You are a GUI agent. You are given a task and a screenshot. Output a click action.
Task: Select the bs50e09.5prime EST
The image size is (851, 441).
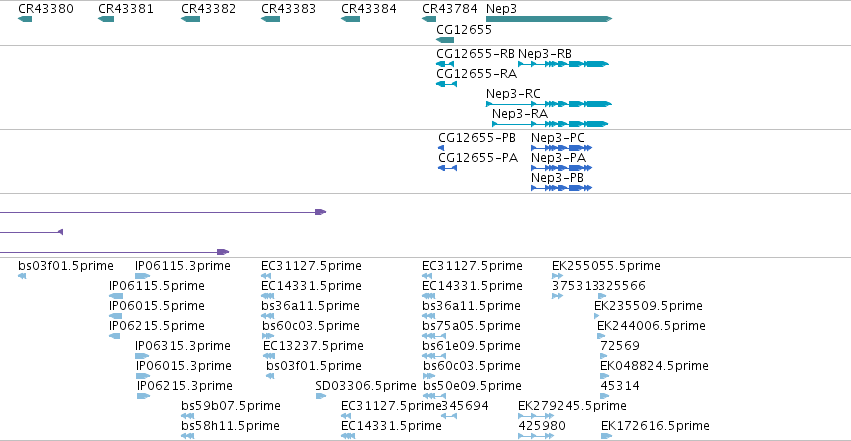tap(434, 397)
